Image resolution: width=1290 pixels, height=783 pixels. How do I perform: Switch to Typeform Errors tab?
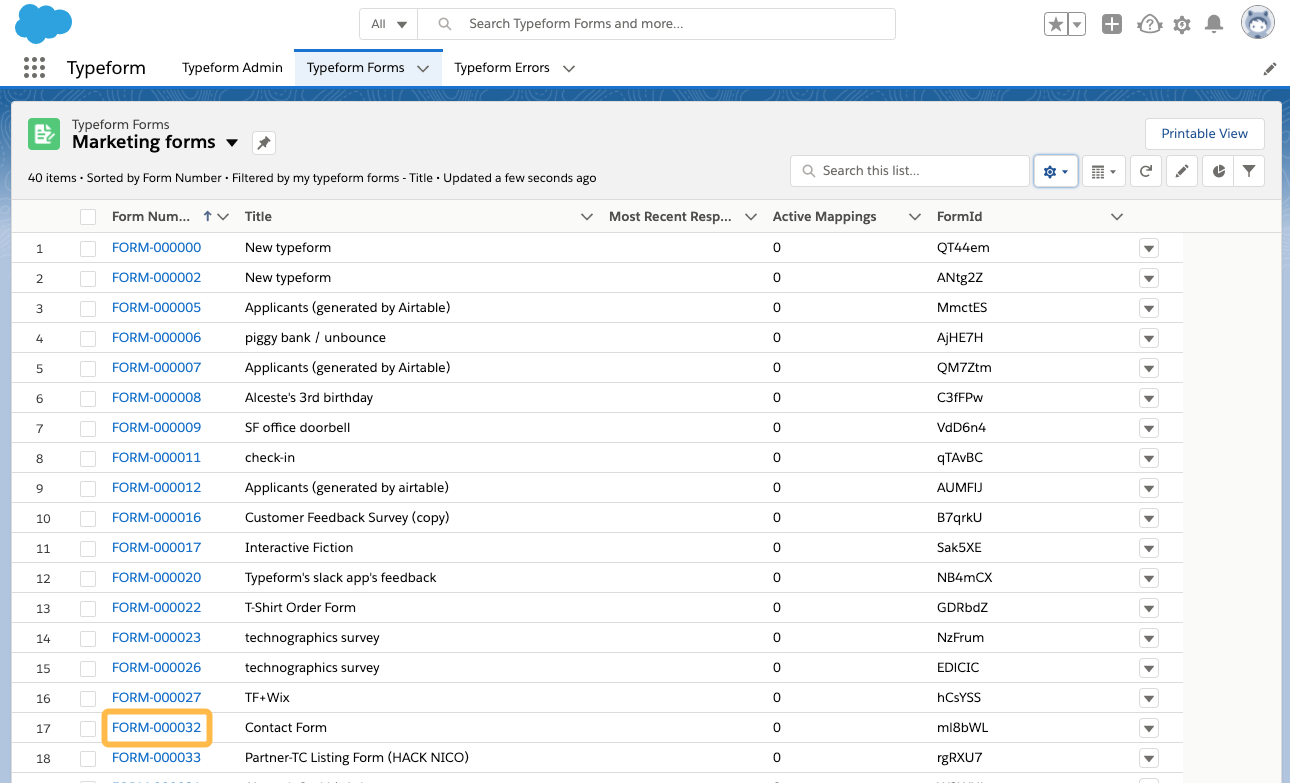(x=502, y=68)
